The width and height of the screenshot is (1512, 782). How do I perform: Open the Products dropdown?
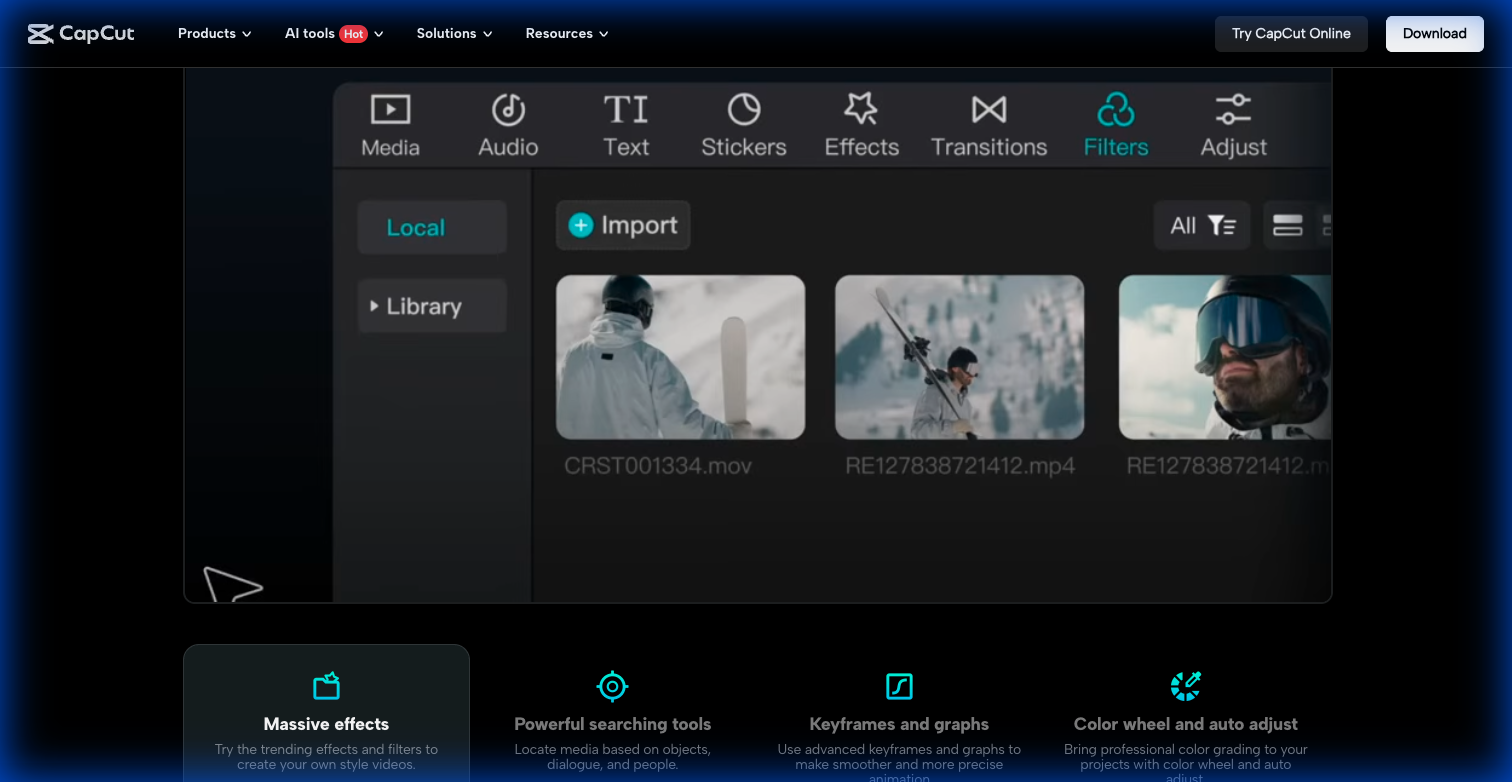213,33
